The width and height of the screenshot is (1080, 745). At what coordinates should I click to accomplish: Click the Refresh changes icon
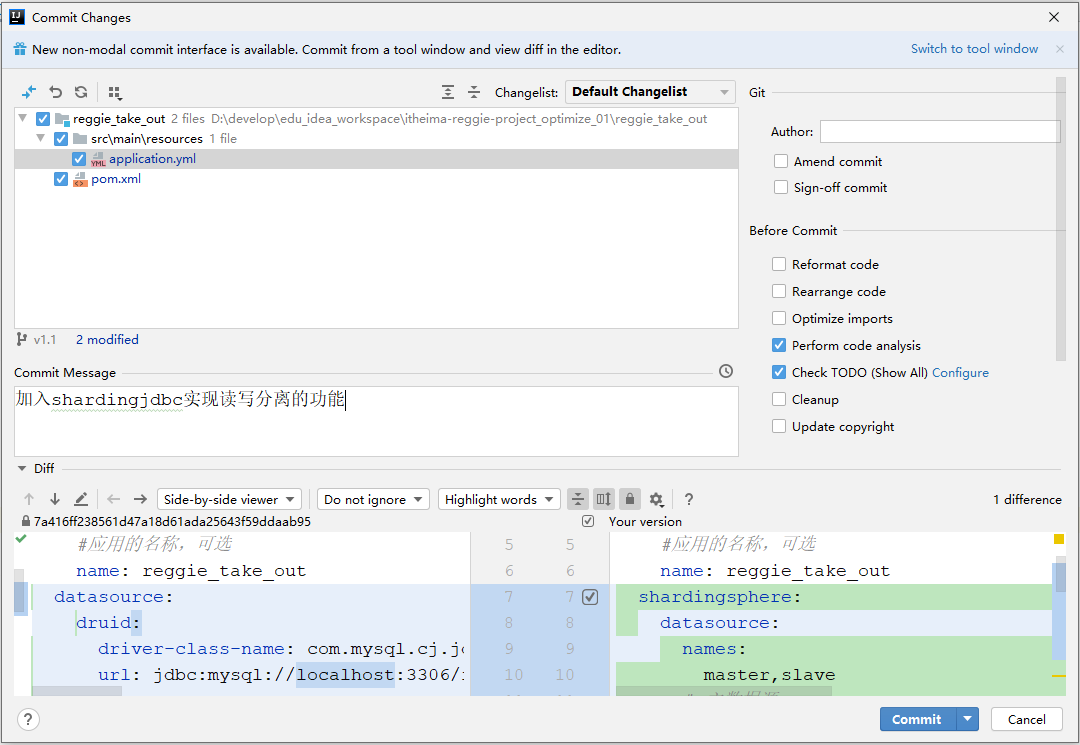[81, 92]
